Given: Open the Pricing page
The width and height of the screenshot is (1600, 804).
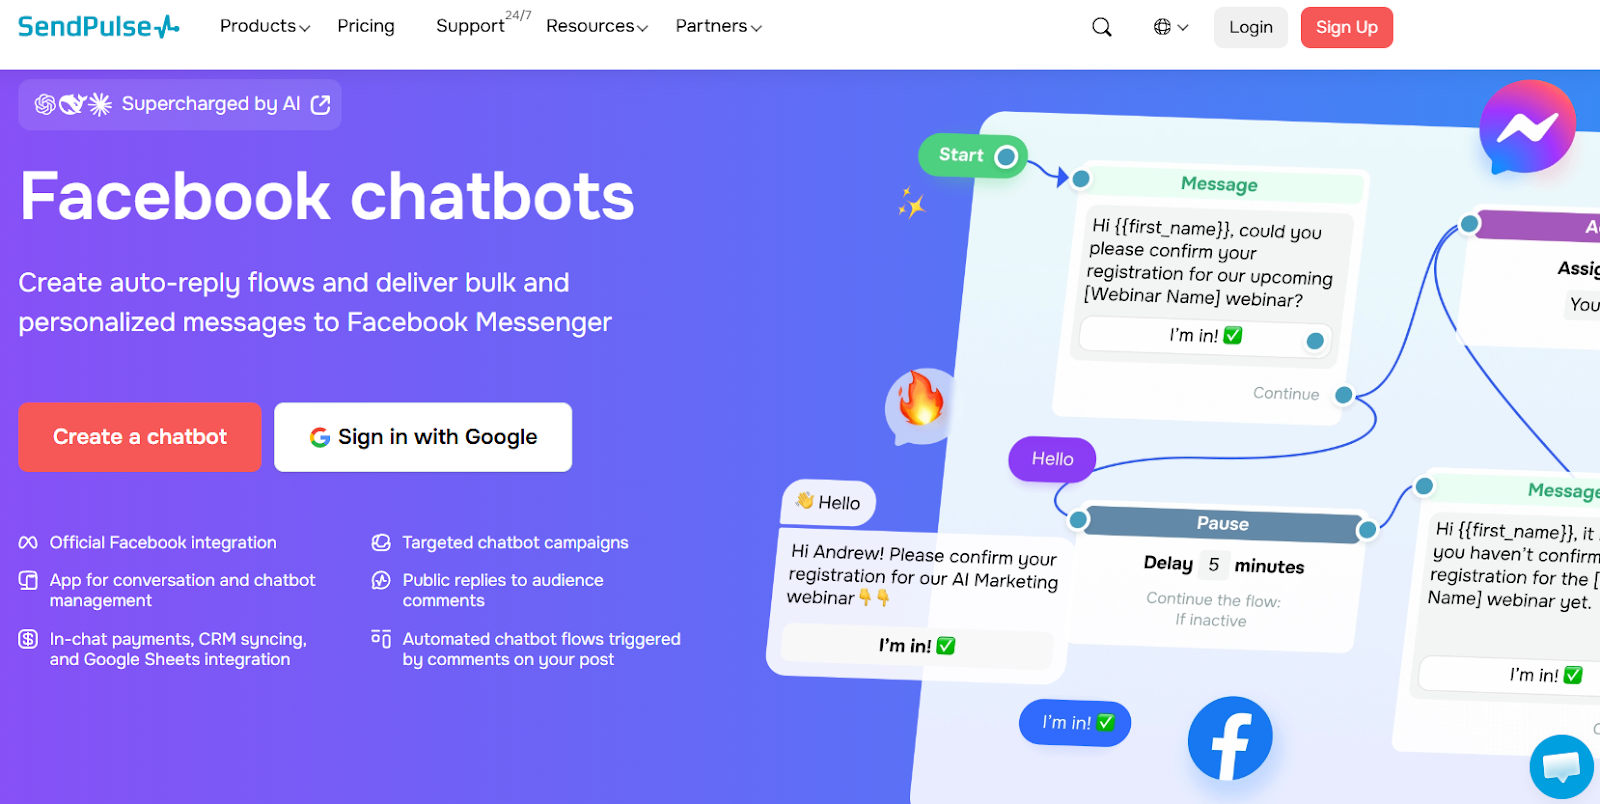Looking at the screenshot, I should tap(366, 26).
